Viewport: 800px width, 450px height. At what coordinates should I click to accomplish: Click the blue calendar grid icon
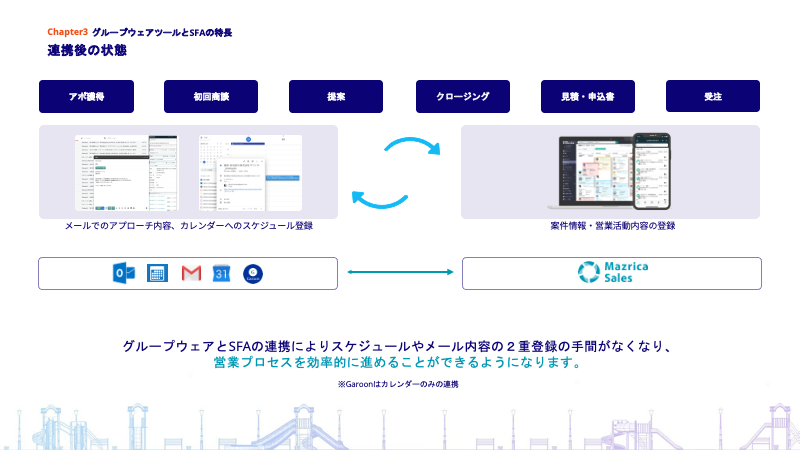(x=156, y=273)
